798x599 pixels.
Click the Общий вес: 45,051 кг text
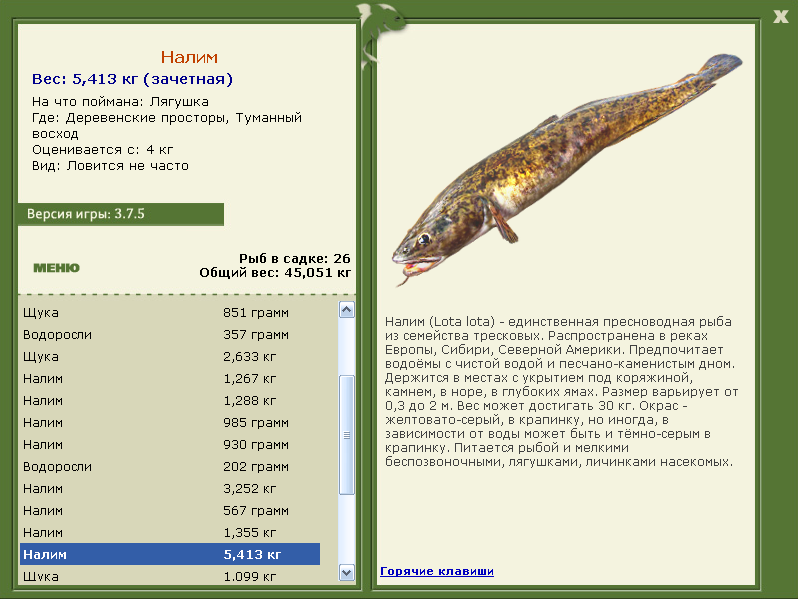pos(275,273)
